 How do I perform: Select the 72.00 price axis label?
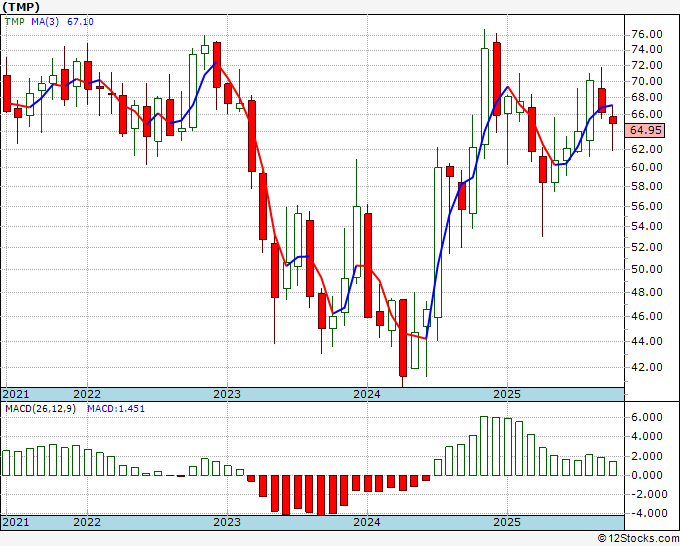(x=647, y=65)
